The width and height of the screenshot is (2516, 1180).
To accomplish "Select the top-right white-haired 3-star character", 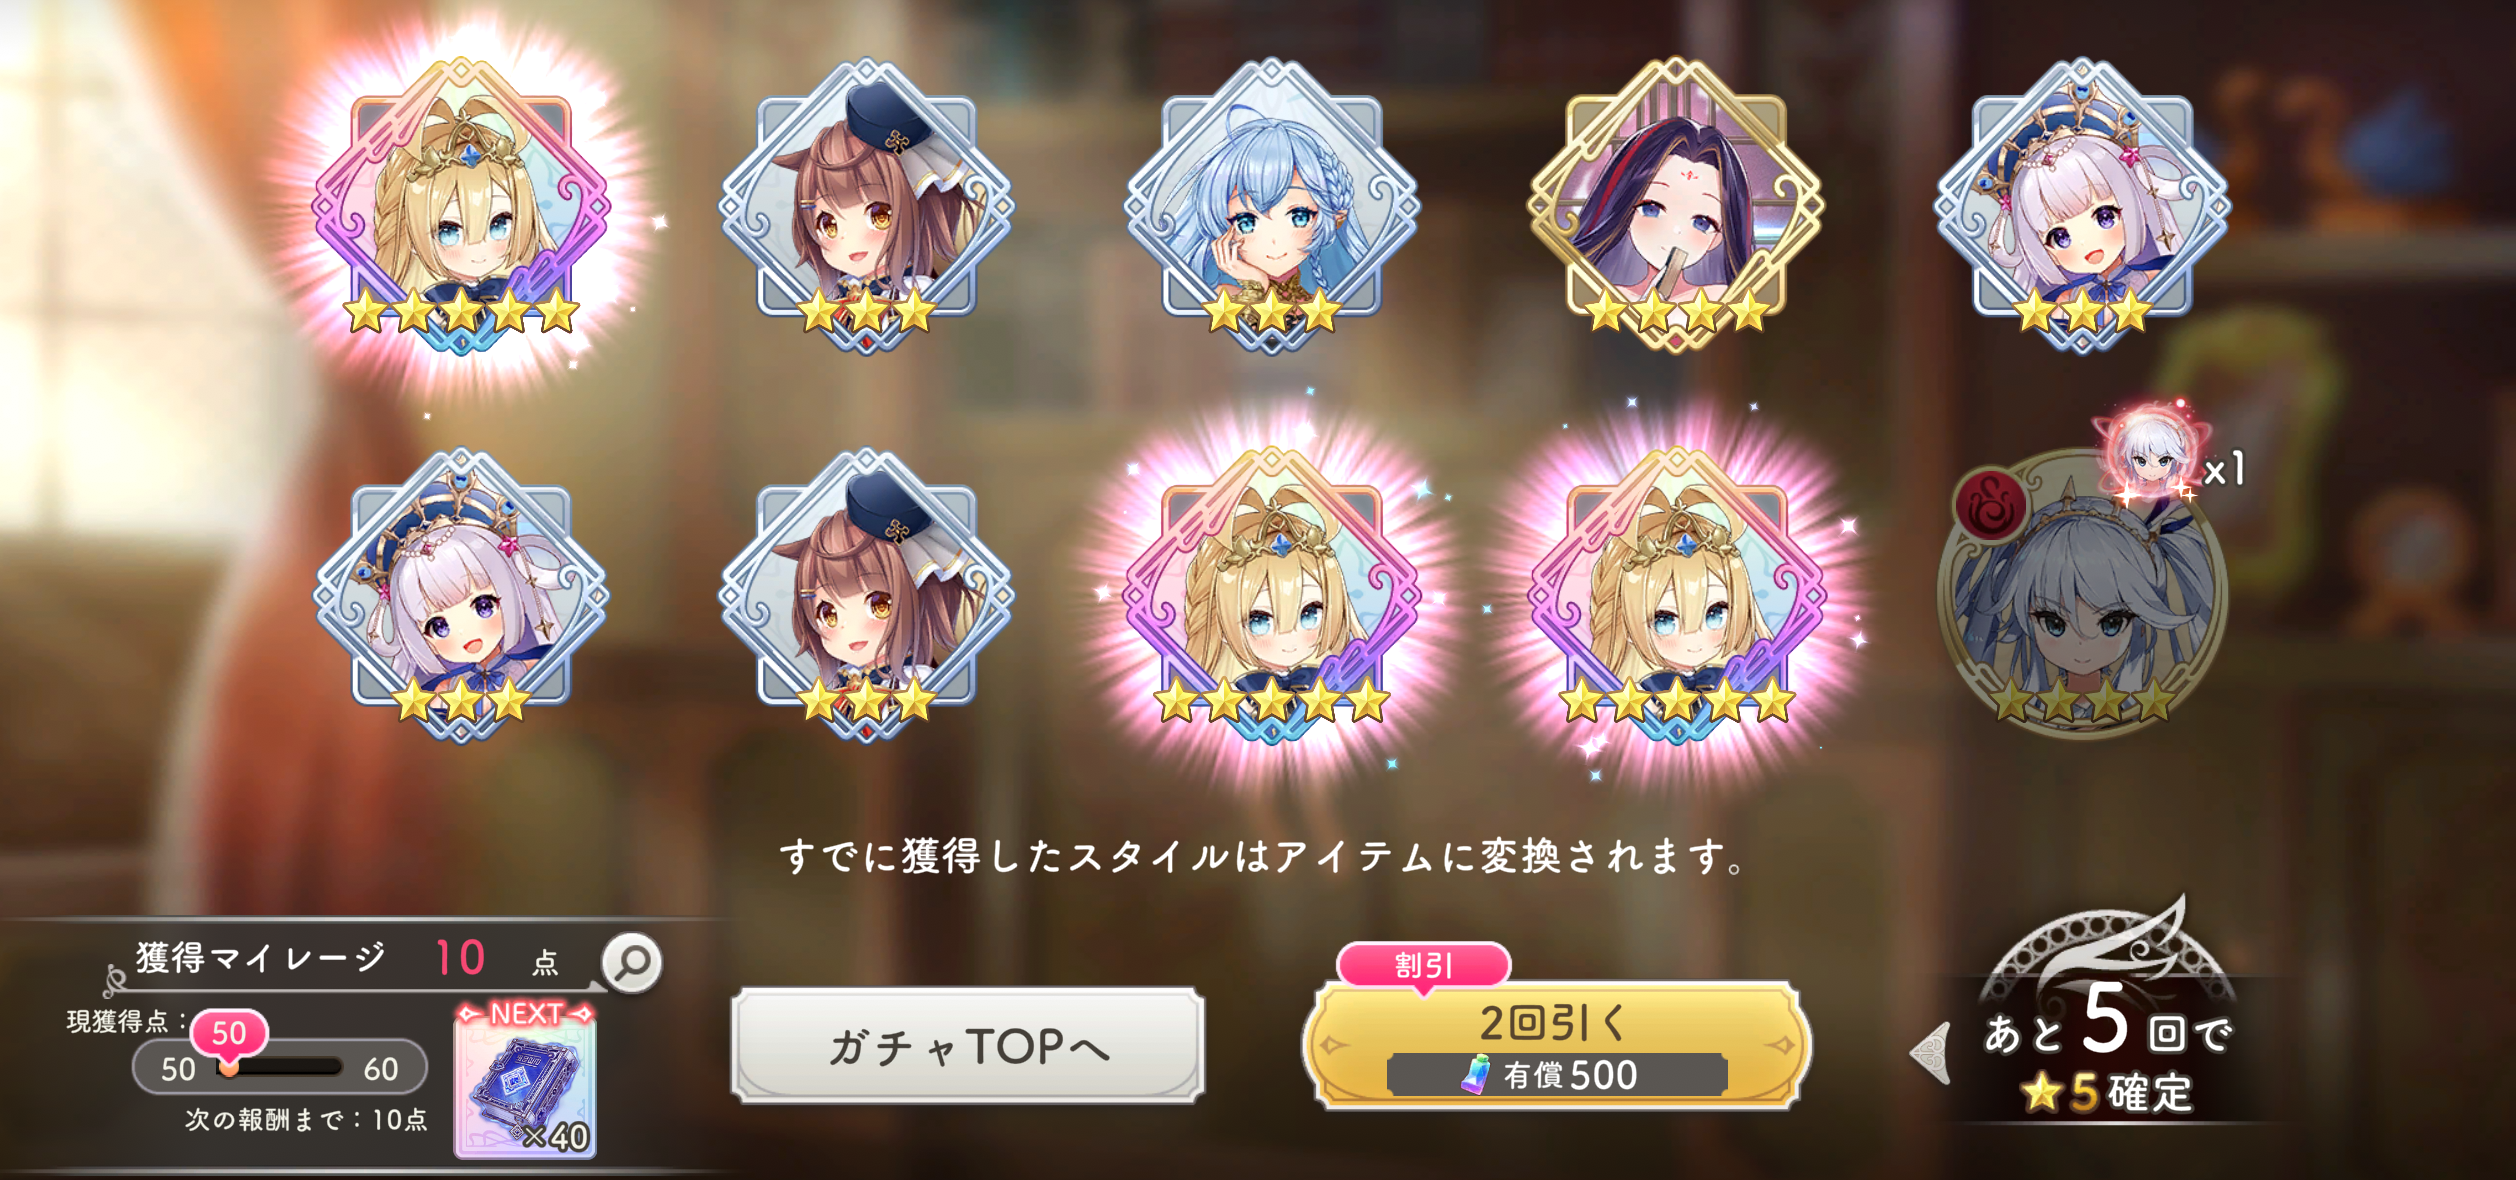I will (2082, 205).
